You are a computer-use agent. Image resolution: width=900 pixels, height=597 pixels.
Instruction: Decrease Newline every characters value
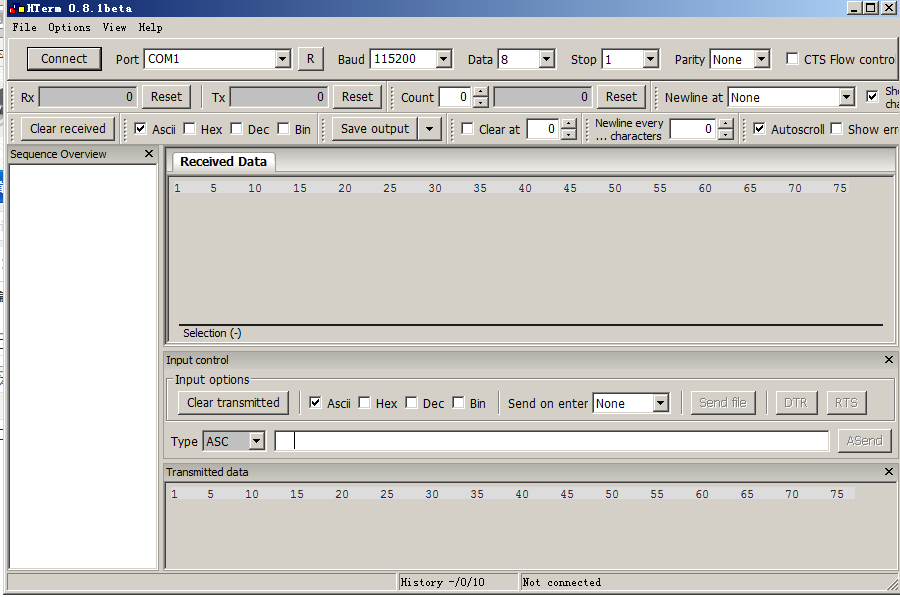coord(726,134)
